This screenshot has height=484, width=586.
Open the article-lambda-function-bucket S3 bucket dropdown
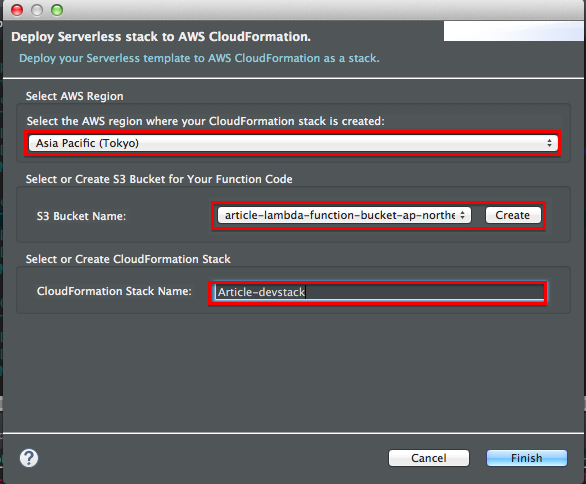point(344,215)
